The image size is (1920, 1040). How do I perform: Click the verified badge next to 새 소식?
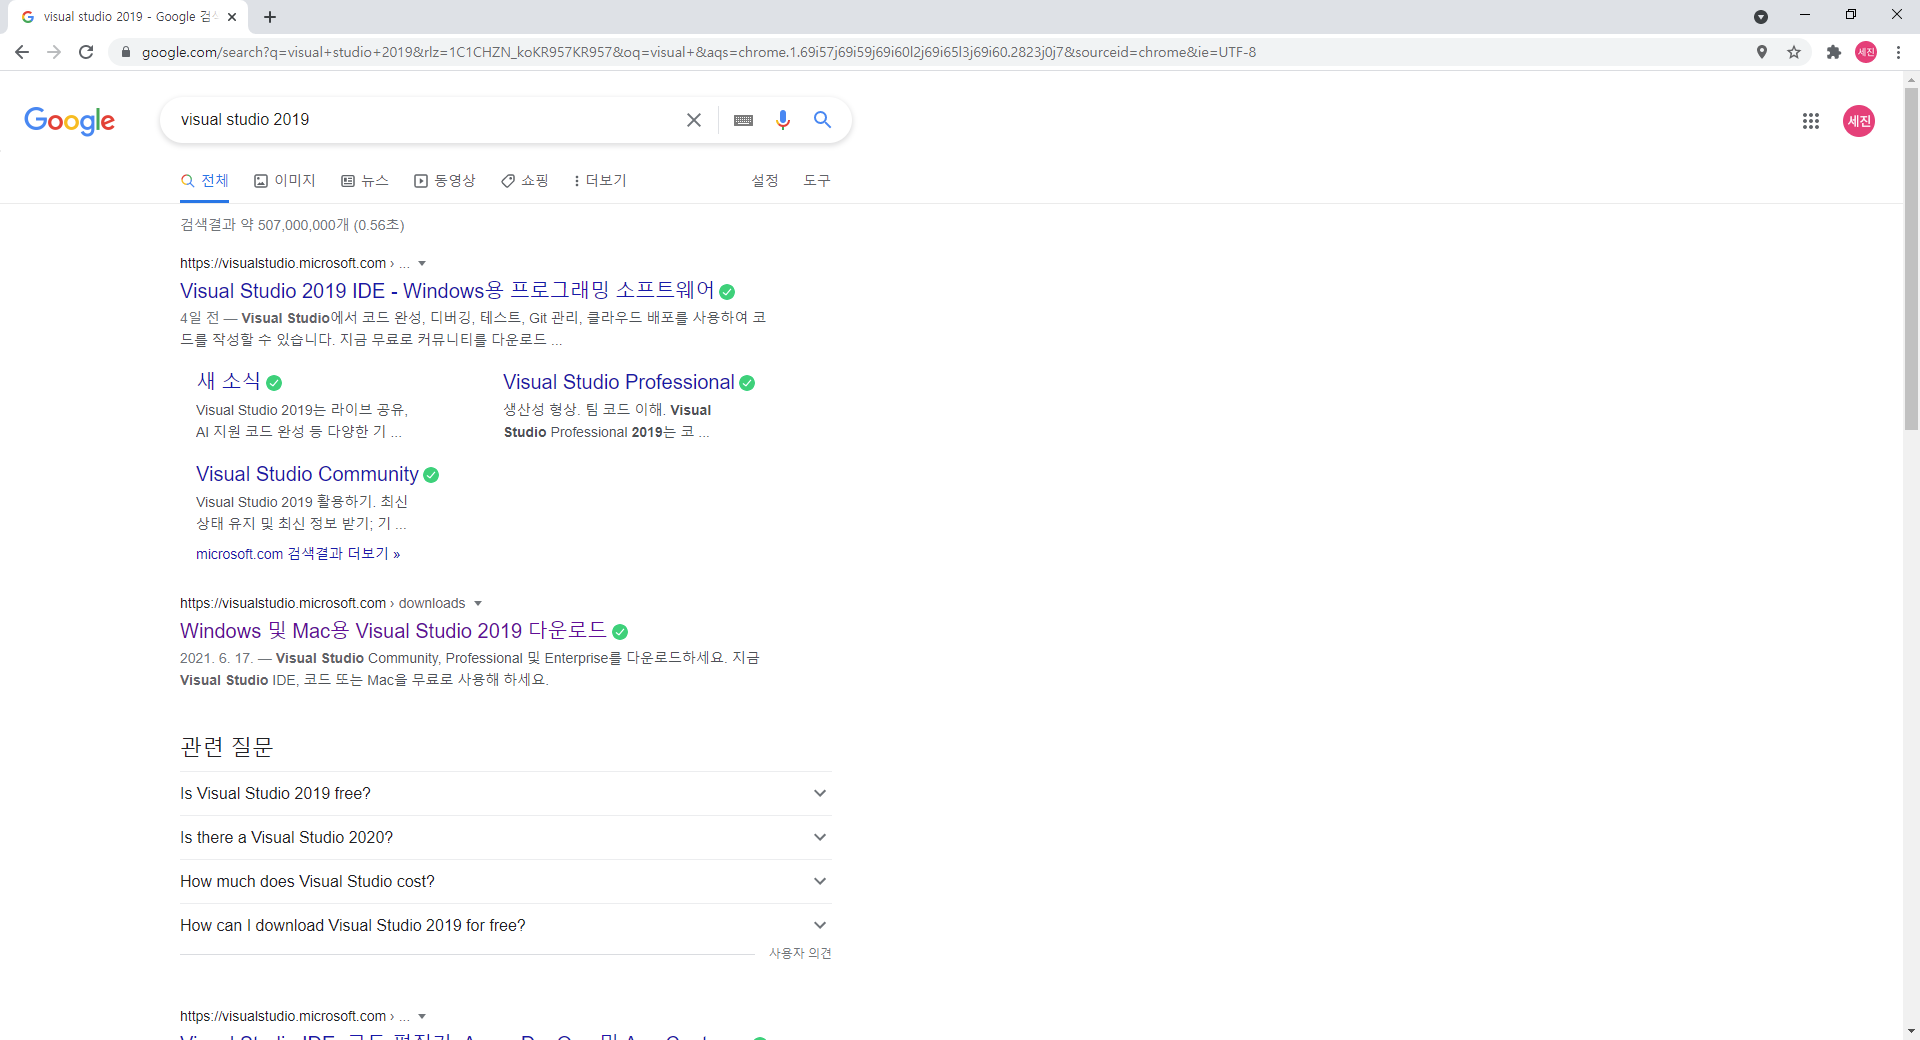(274, 383)
